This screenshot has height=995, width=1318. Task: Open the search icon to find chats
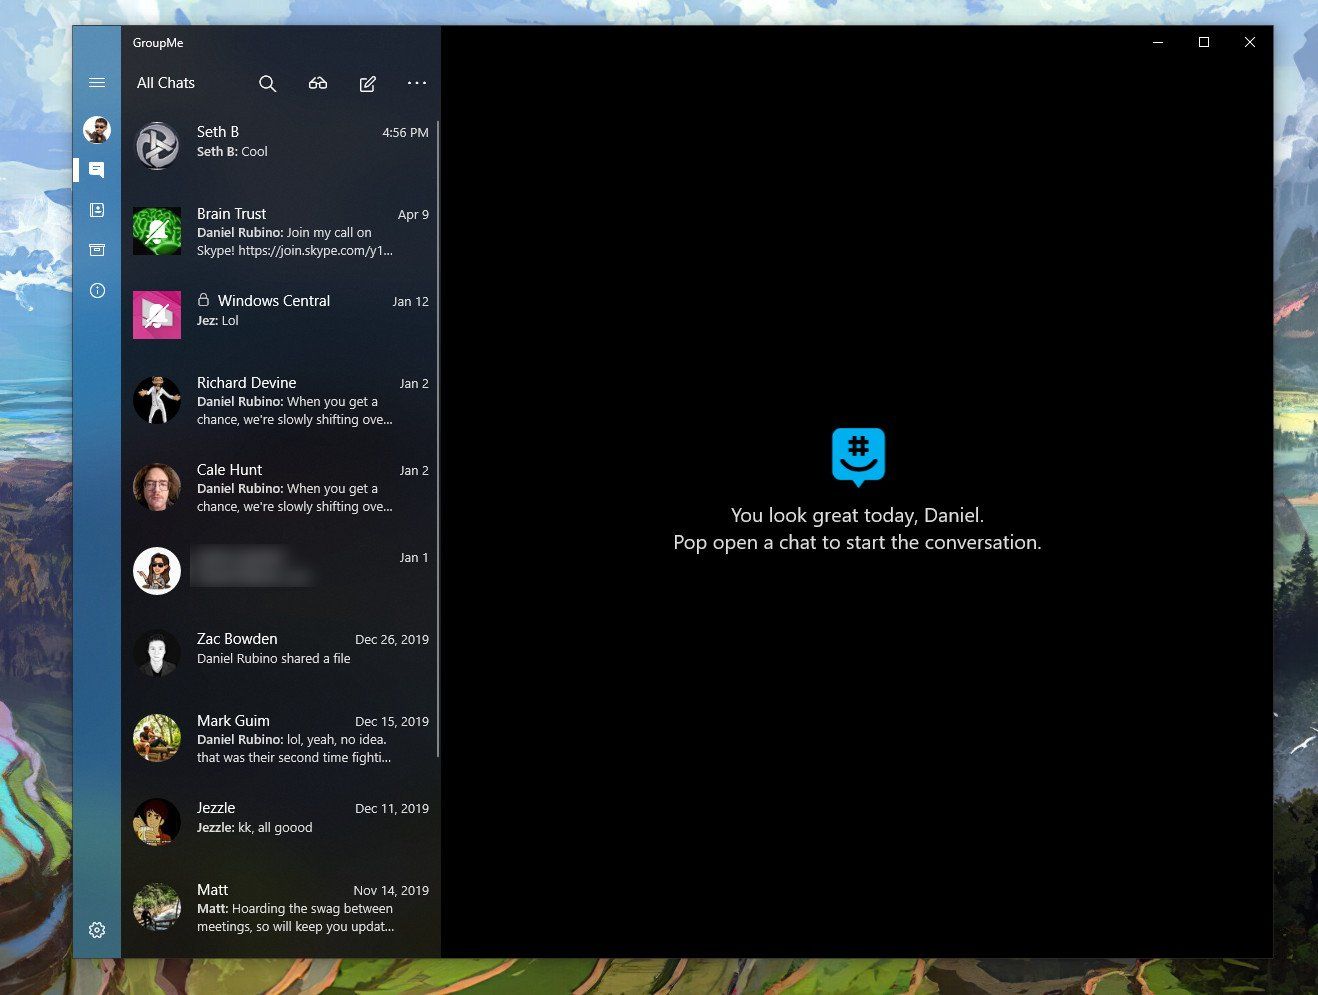tap(267, 83)
